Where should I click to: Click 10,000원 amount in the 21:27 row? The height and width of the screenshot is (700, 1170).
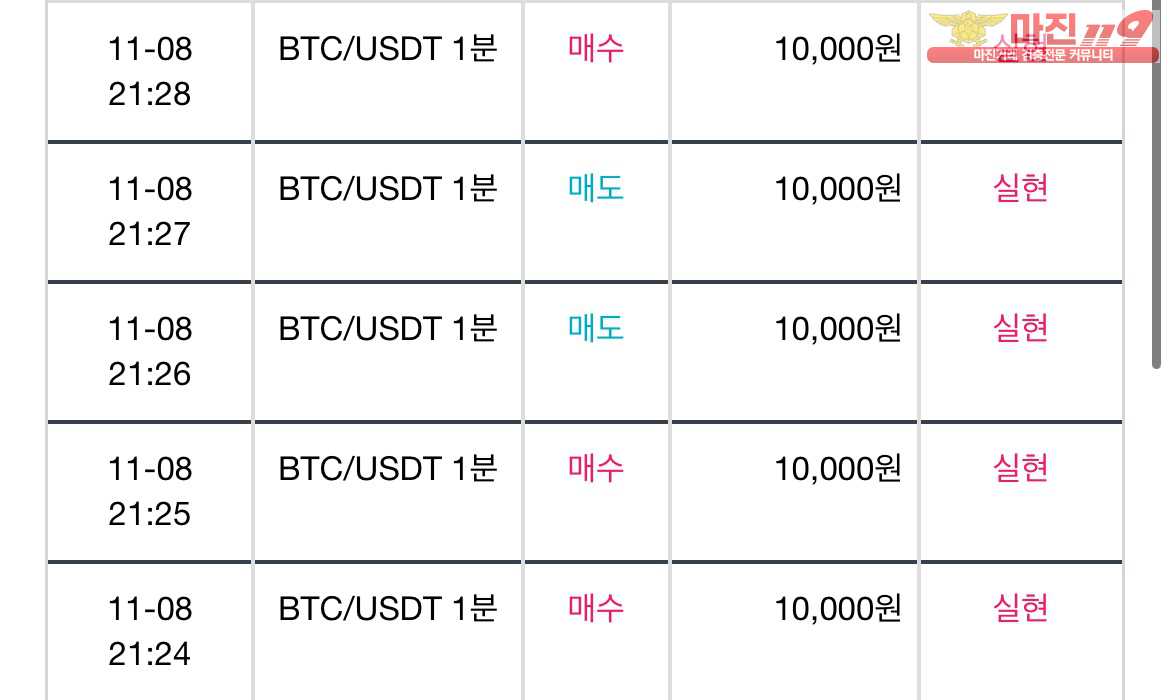(838, 189)
